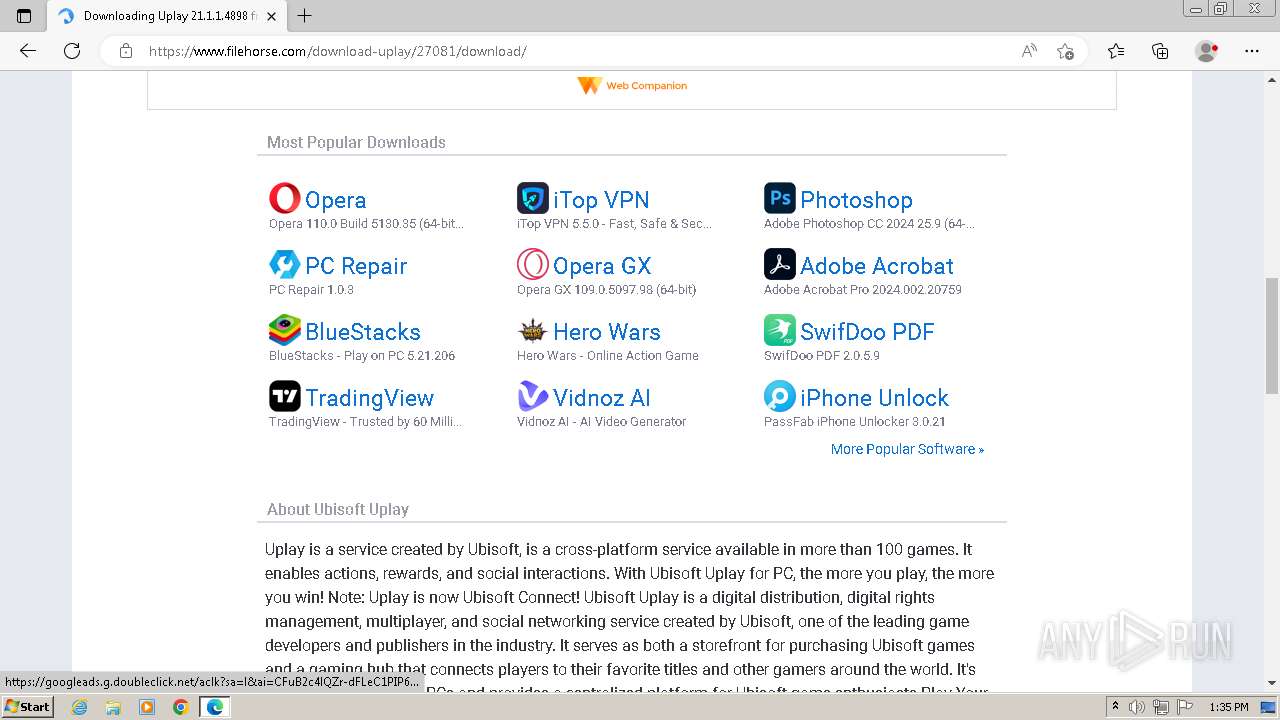Click the Web Companion banner logo

click(632, 86)
